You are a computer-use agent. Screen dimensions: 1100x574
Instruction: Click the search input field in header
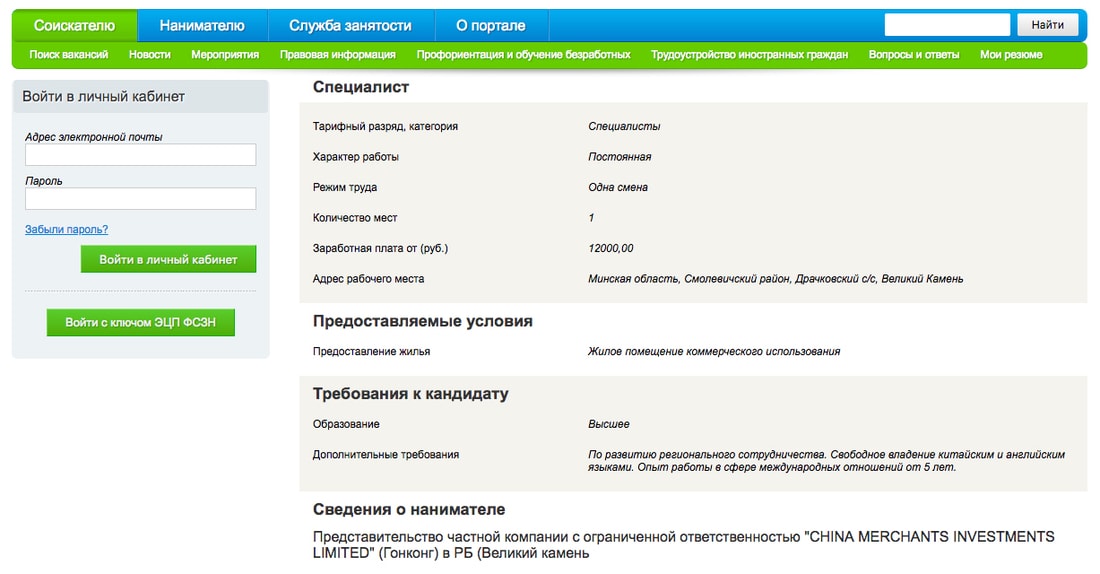pyautogui.click(x=947, y=25)
